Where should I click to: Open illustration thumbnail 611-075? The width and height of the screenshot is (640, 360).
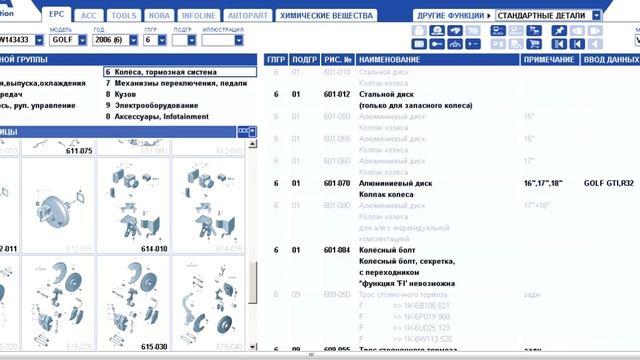click(x=57, y=147)
